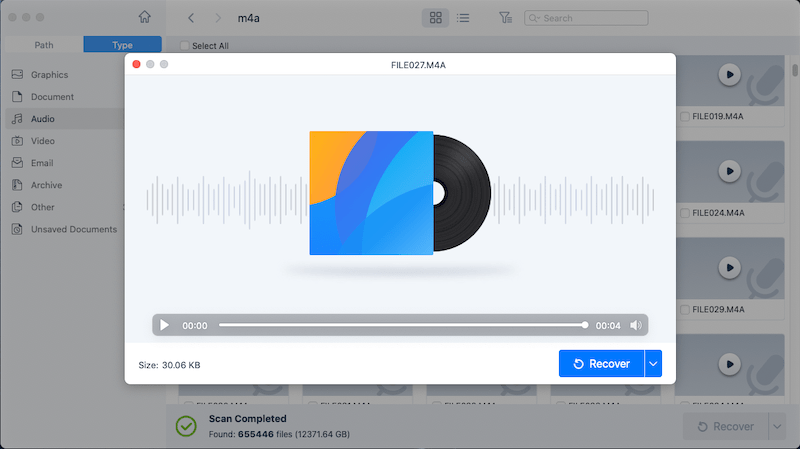This screenshot has height=449, width=800.
Task: Click the Scan Completed checkmark icon
Action: 186,426
